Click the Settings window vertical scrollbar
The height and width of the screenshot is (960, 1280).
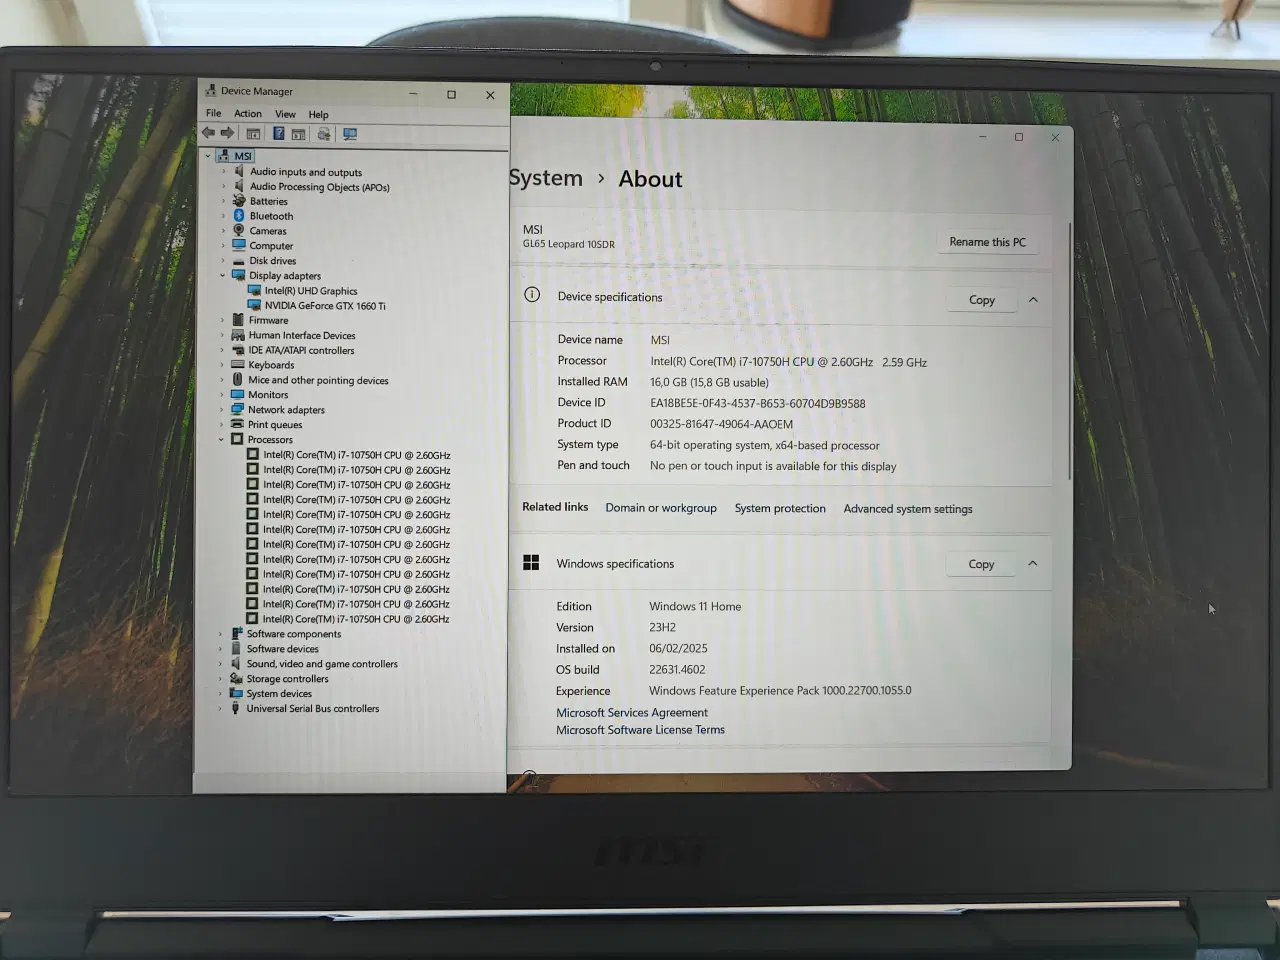1069,350
